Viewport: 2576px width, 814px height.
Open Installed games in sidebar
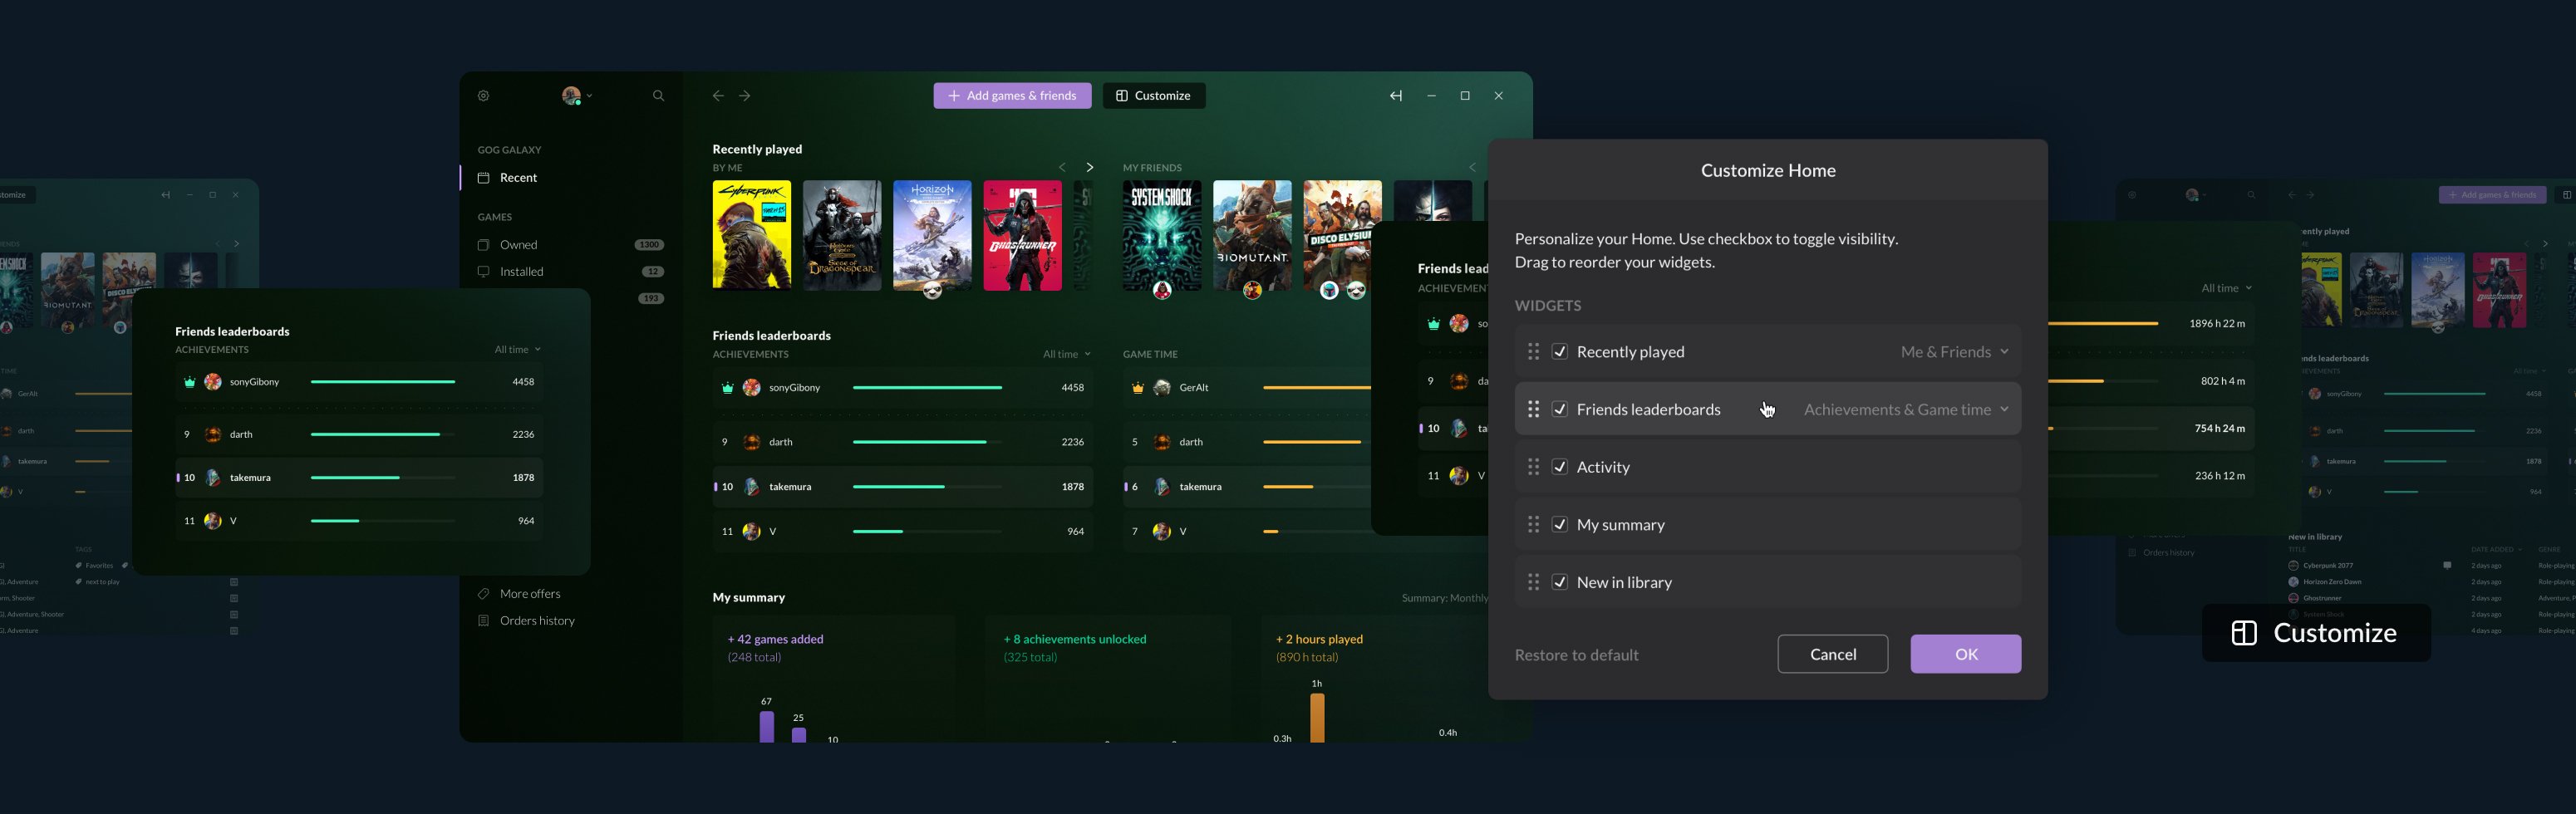click(521, 272)
